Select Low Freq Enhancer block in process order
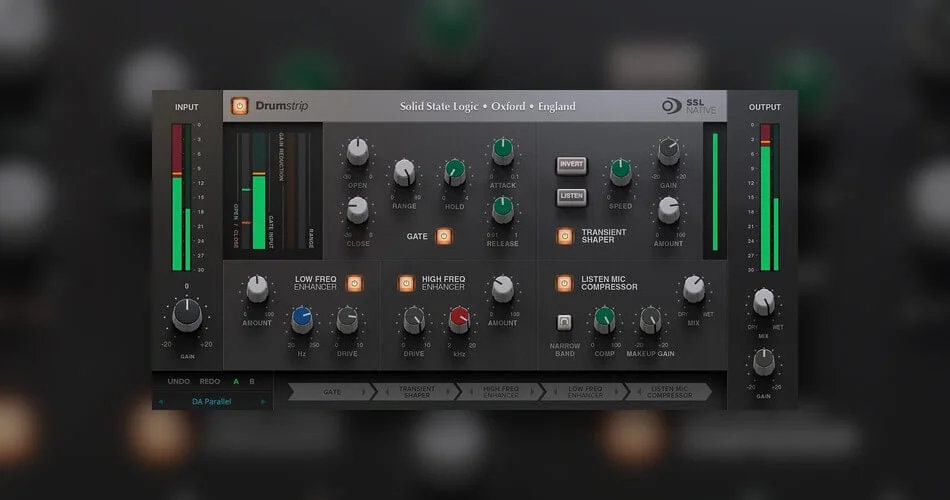The height and width of the screenshot is (500, 950). [x=585, y=392]
